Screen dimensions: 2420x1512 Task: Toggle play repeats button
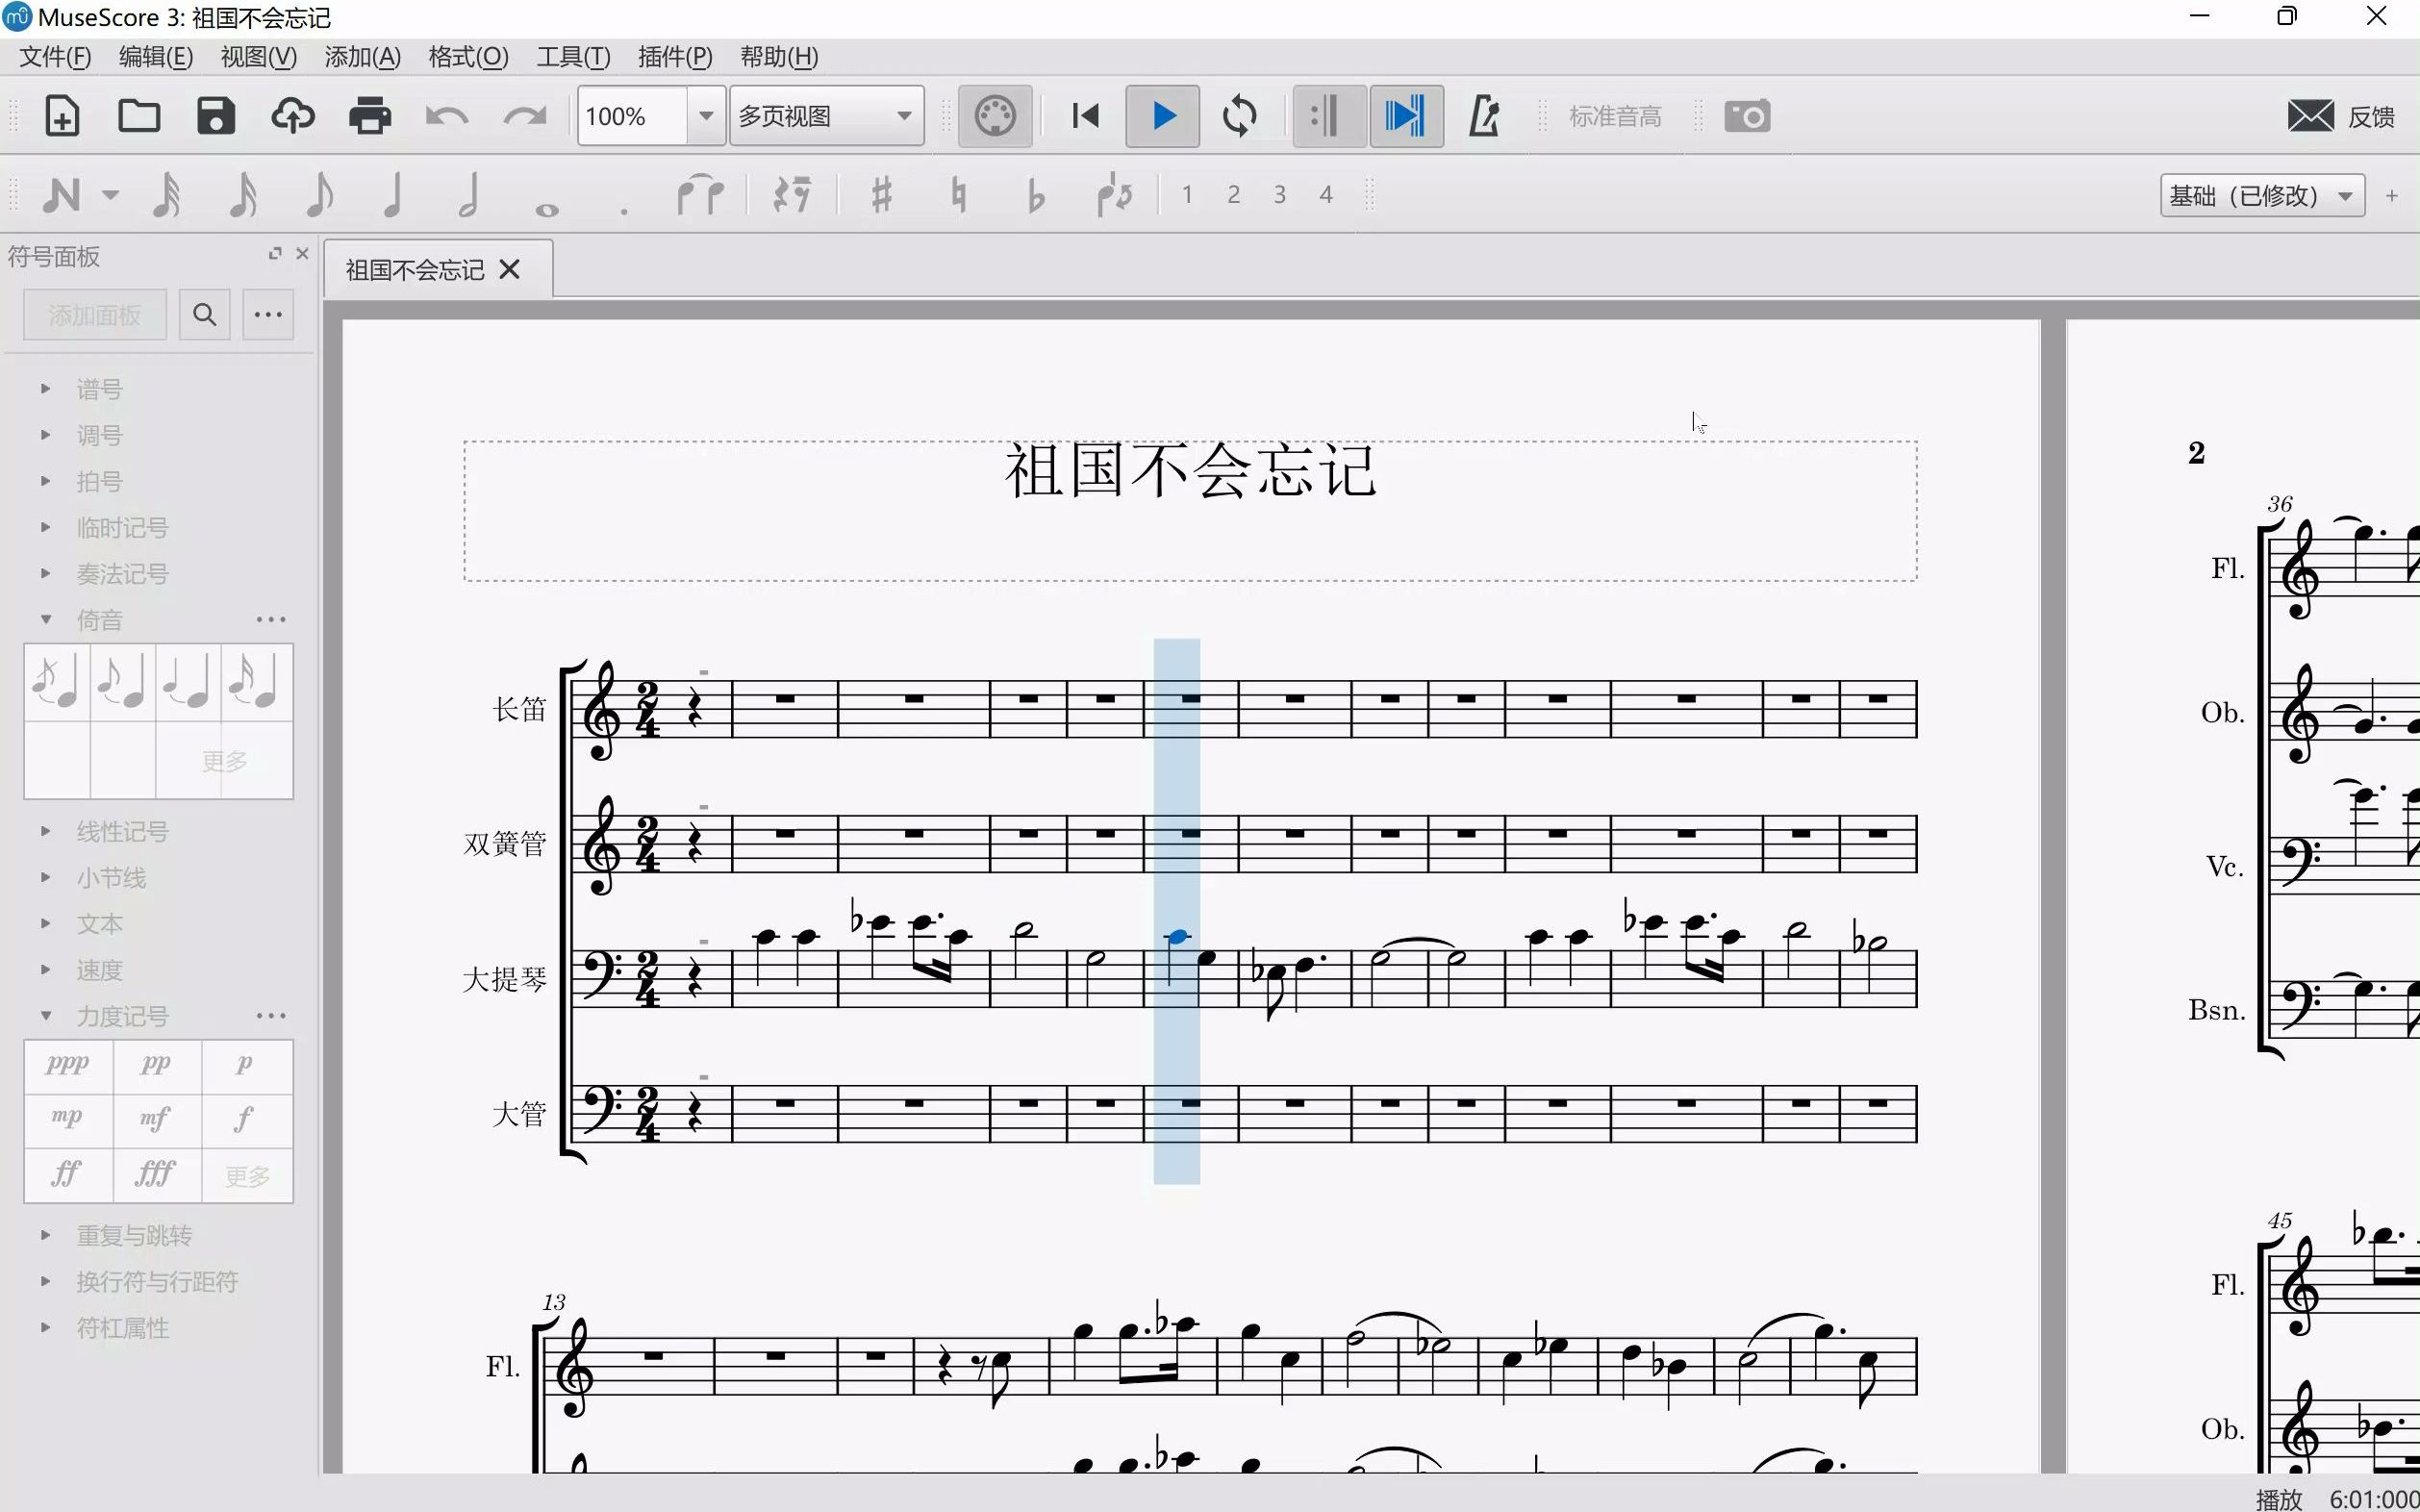(1329, 116)
